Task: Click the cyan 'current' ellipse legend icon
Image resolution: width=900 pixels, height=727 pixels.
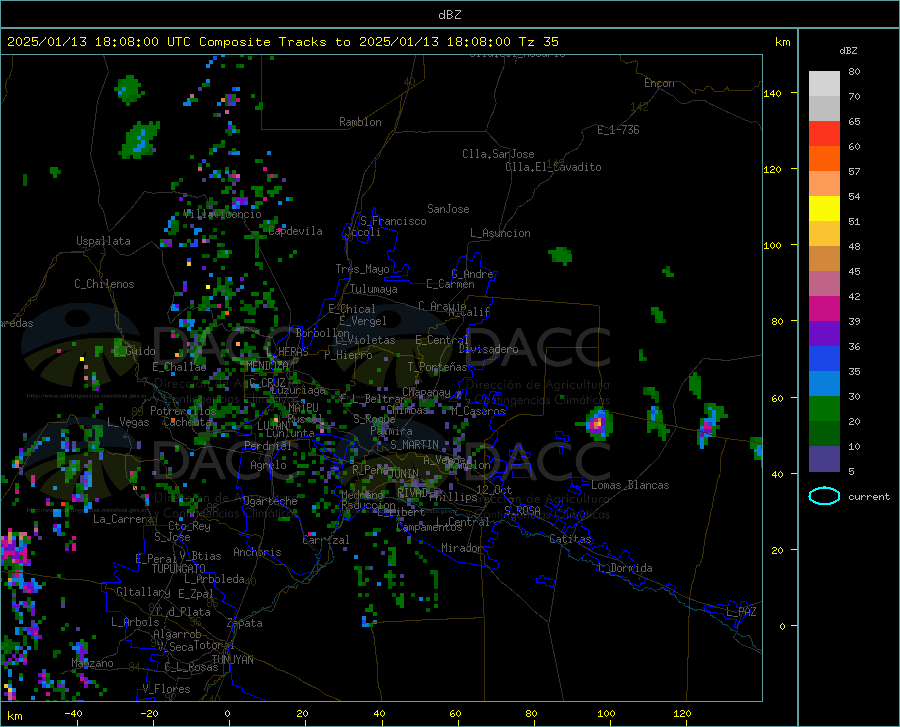Action: (824, 496)
